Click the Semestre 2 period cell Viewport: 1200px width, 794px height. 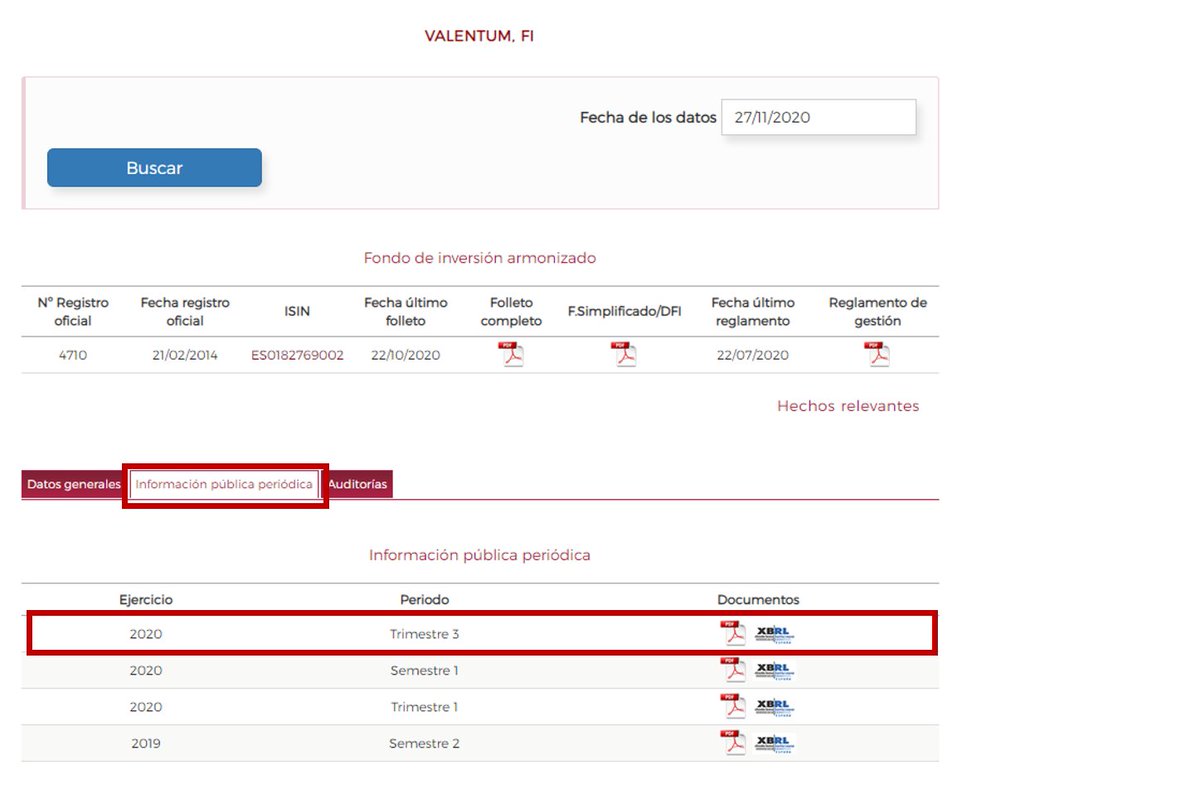tap(425, 744)
